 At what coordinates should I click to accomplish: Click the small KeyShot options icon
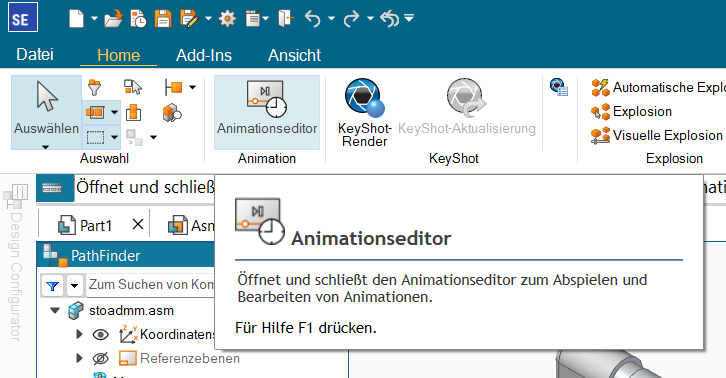click(x=559, y=87)
